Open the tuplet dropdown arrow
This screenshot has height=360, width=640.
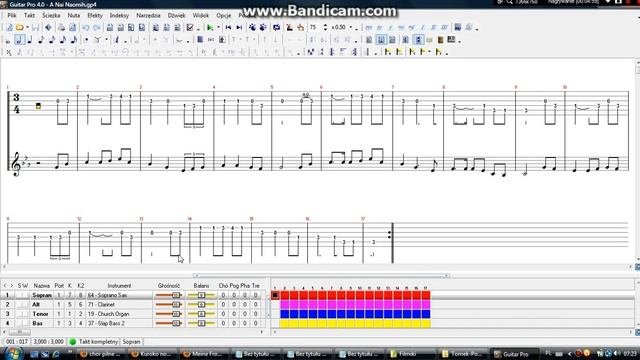(106, 40)
